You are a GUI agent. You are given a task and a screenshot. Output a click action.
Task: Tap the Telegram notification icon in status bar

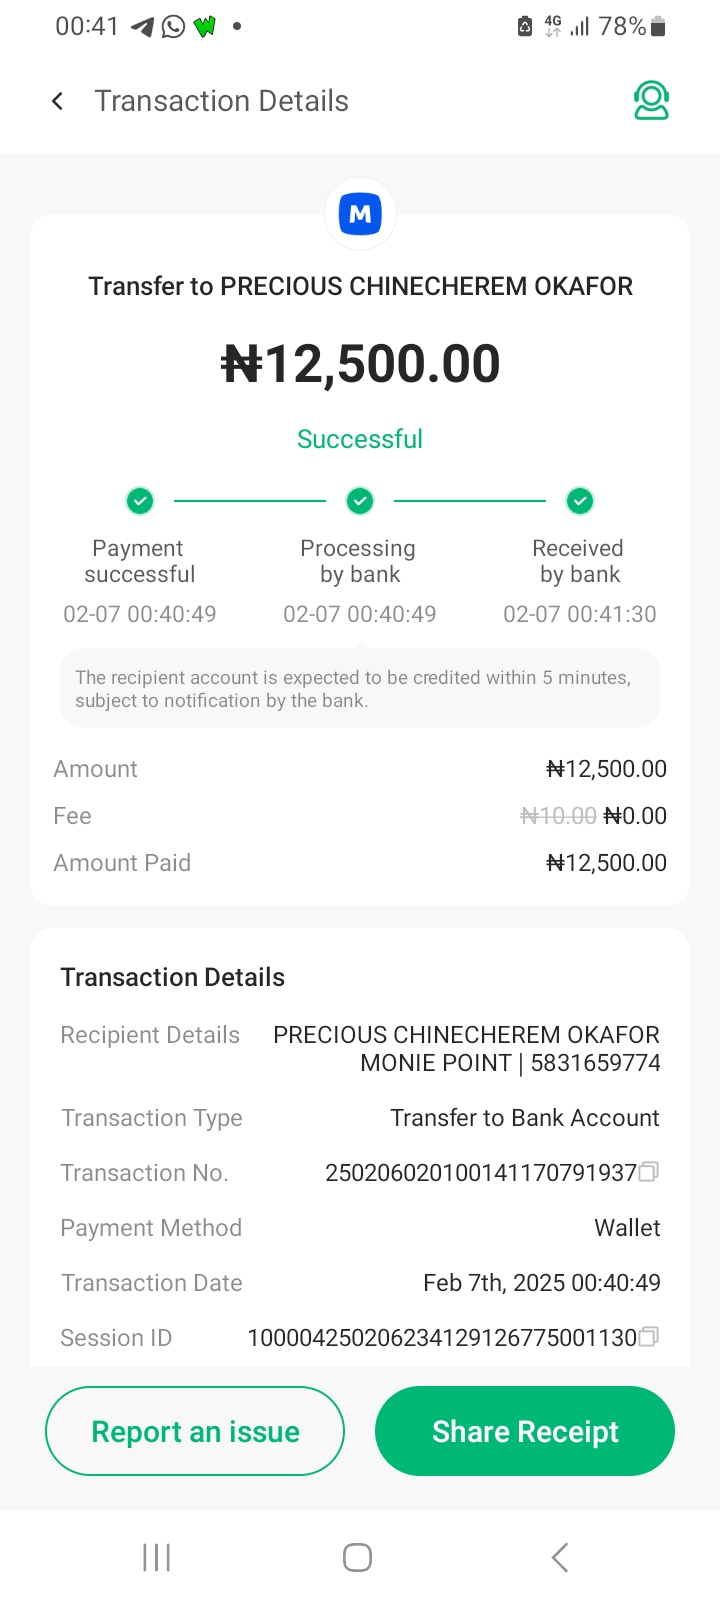[143, 27]
